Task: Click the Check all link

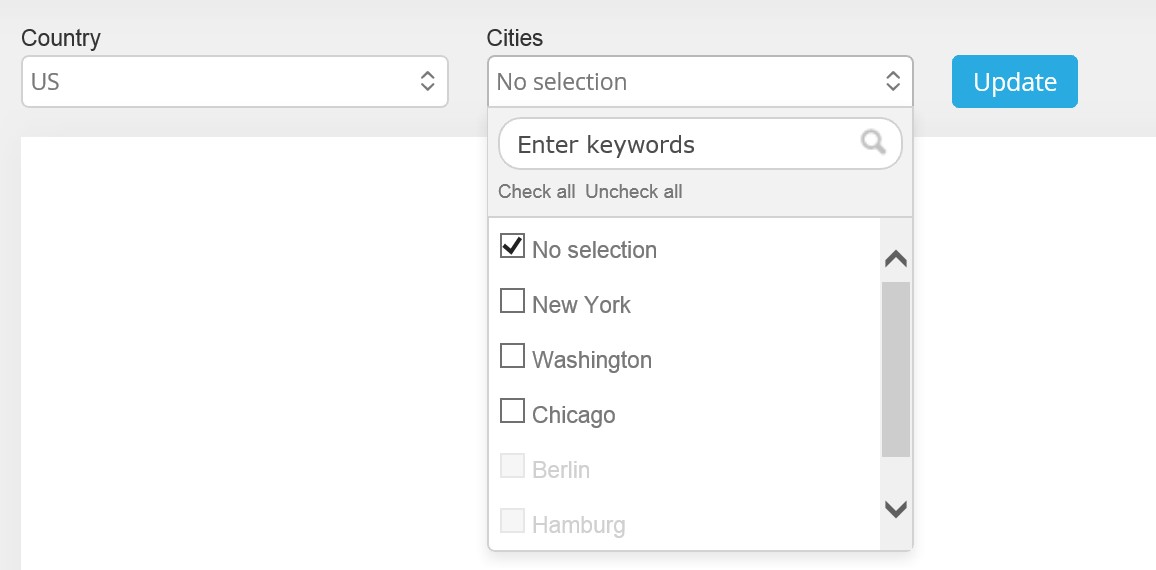Action: [537, 192]
